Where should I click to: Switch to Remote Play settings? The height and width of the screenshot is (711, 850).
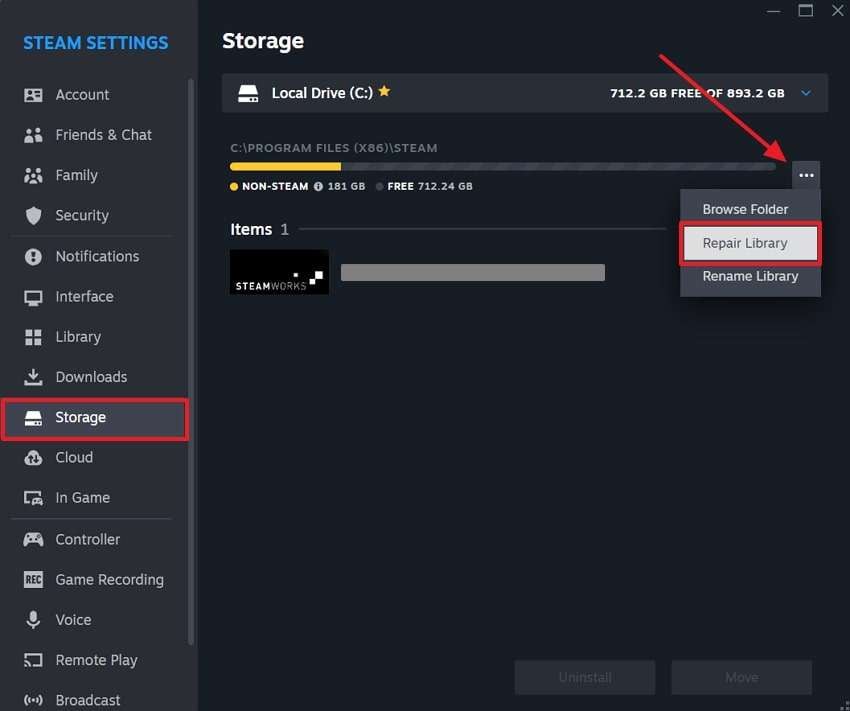95,660
